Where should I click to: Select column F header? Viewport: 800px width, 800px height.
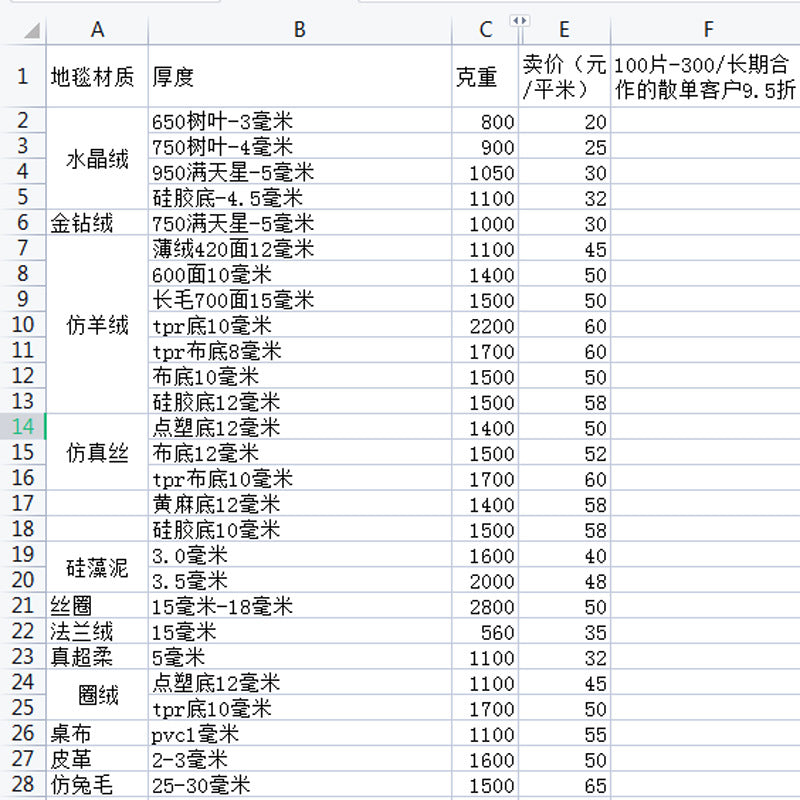click(x=707, y=30)
